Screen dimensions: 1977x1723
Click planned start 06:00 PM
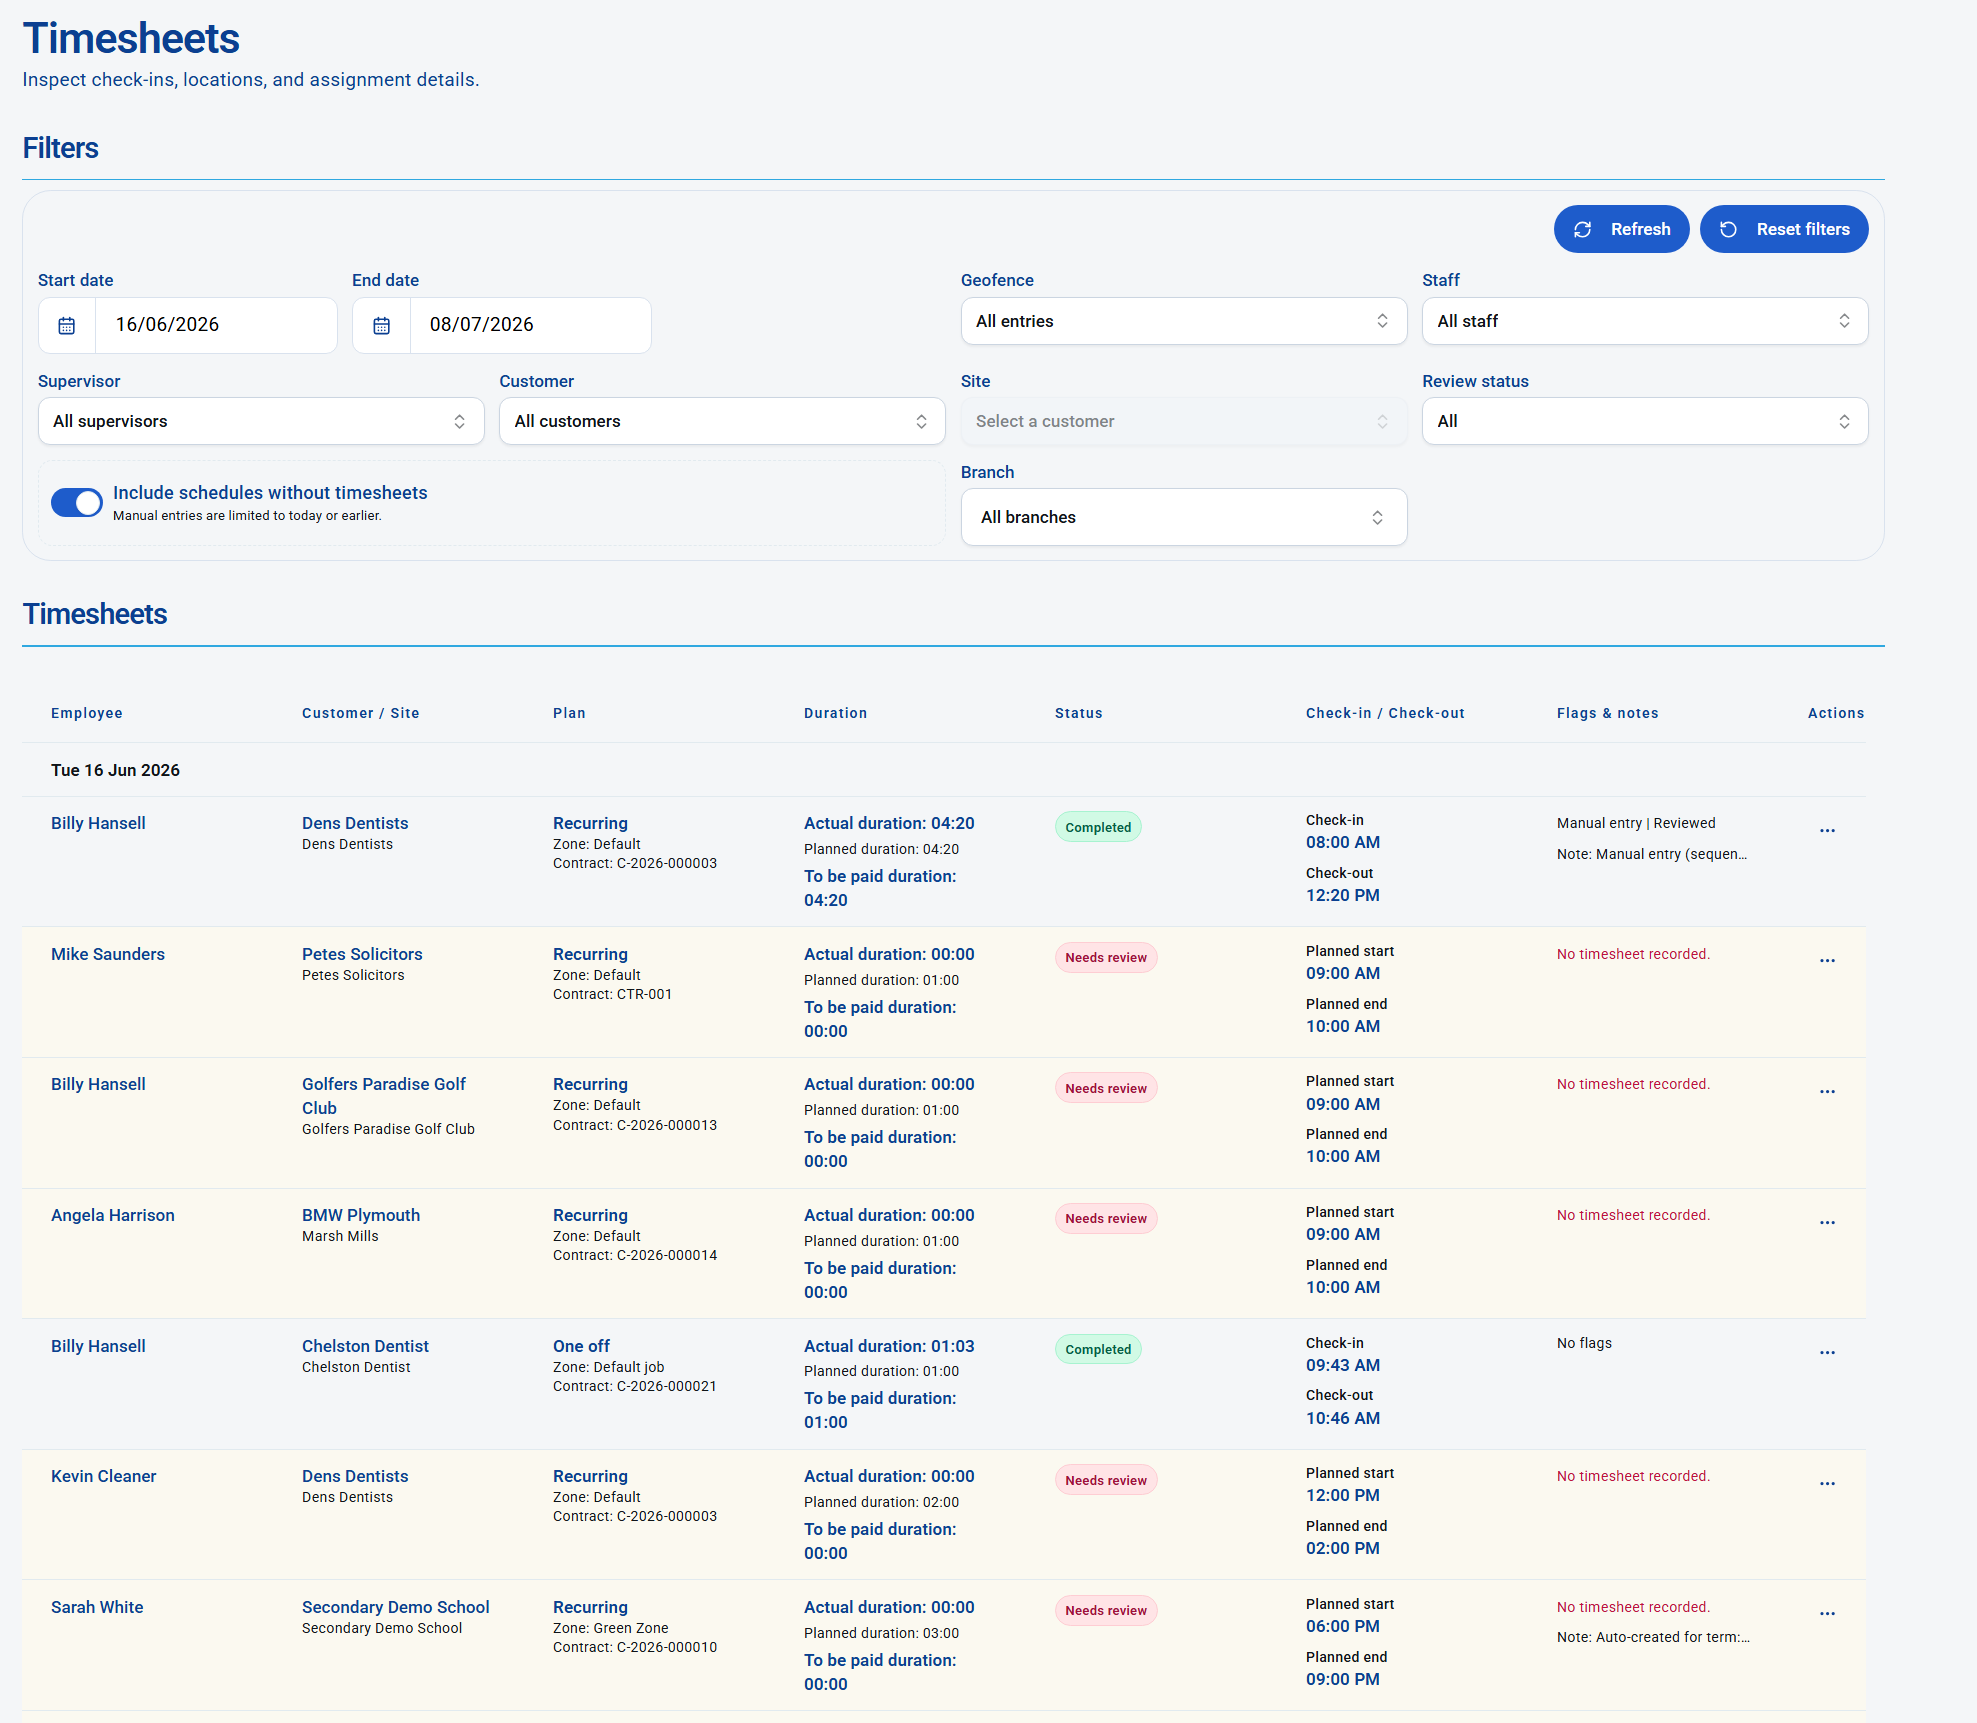point(1343,1626)
